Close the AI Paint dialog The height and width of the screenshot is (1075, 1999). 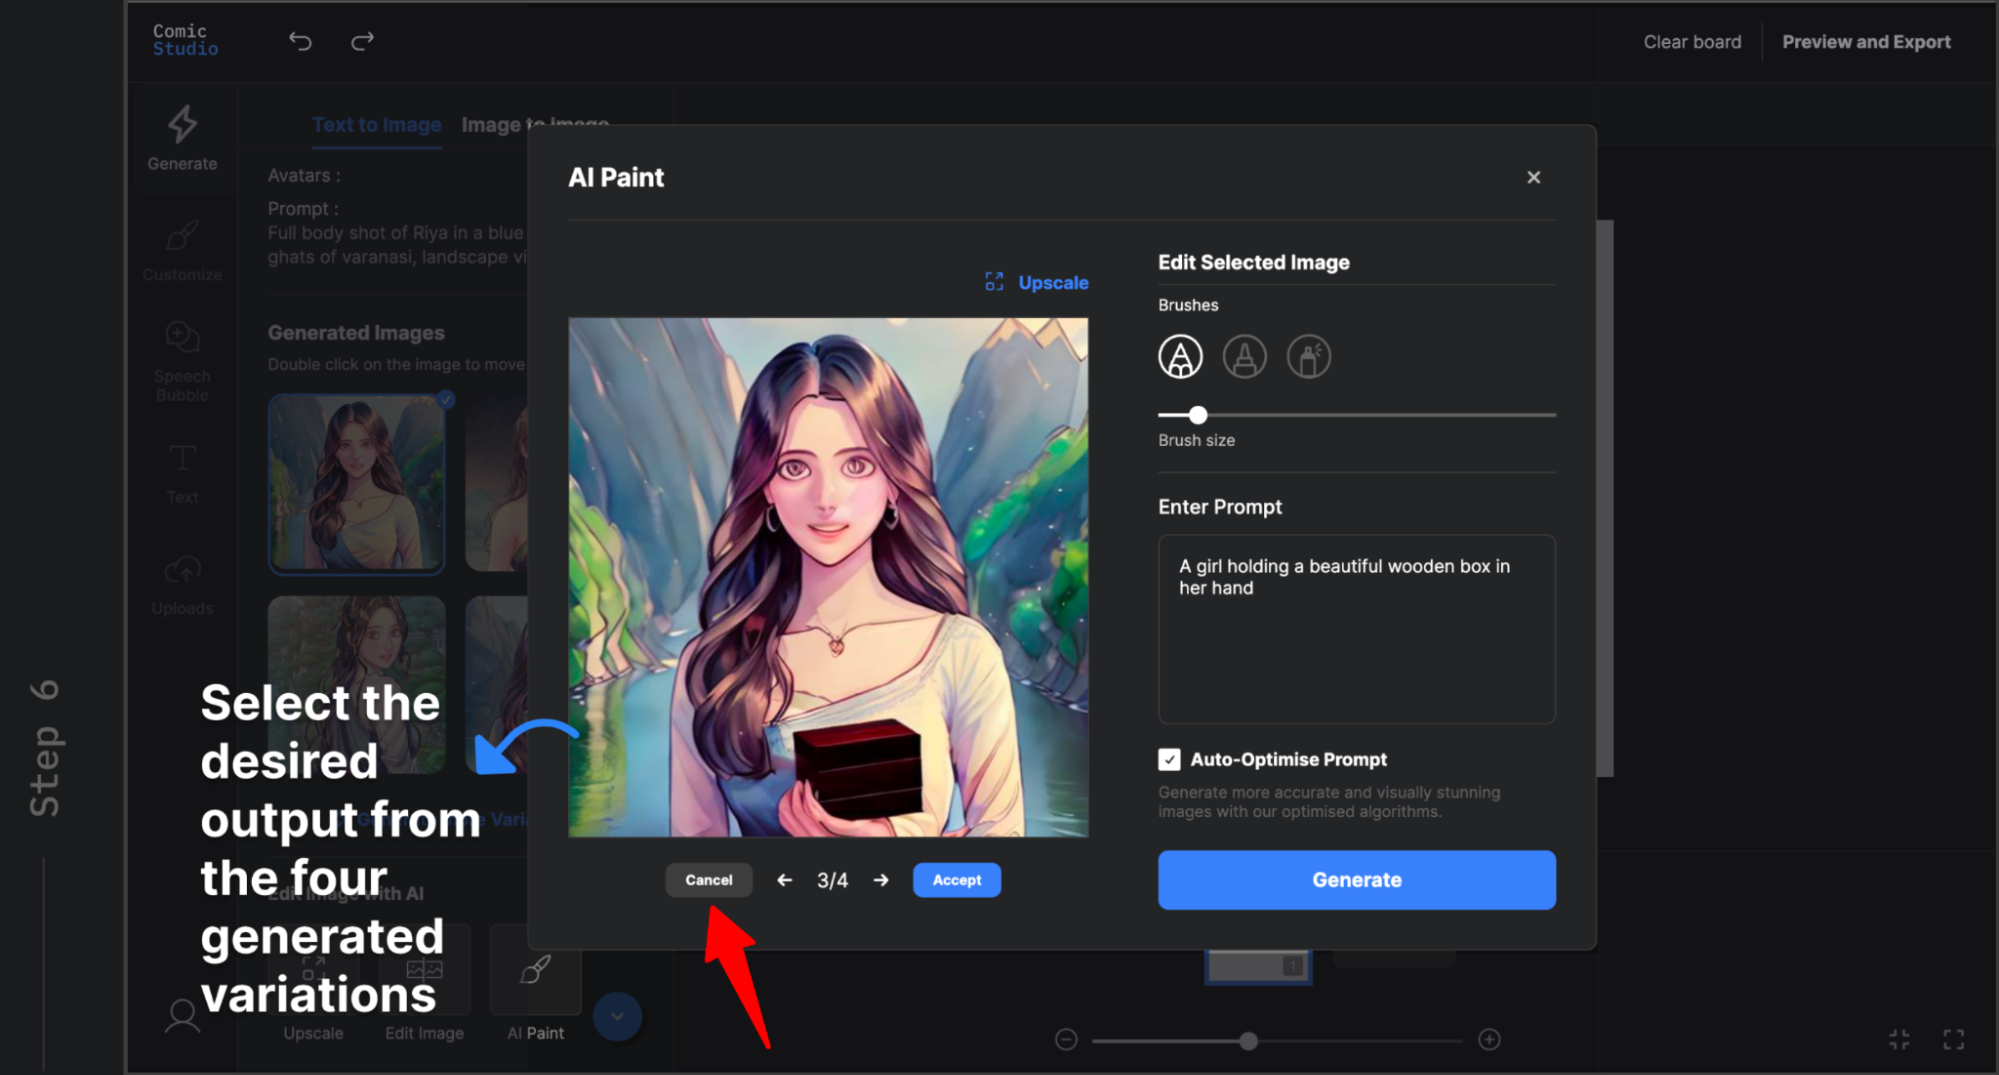(x=1533, y=177)
